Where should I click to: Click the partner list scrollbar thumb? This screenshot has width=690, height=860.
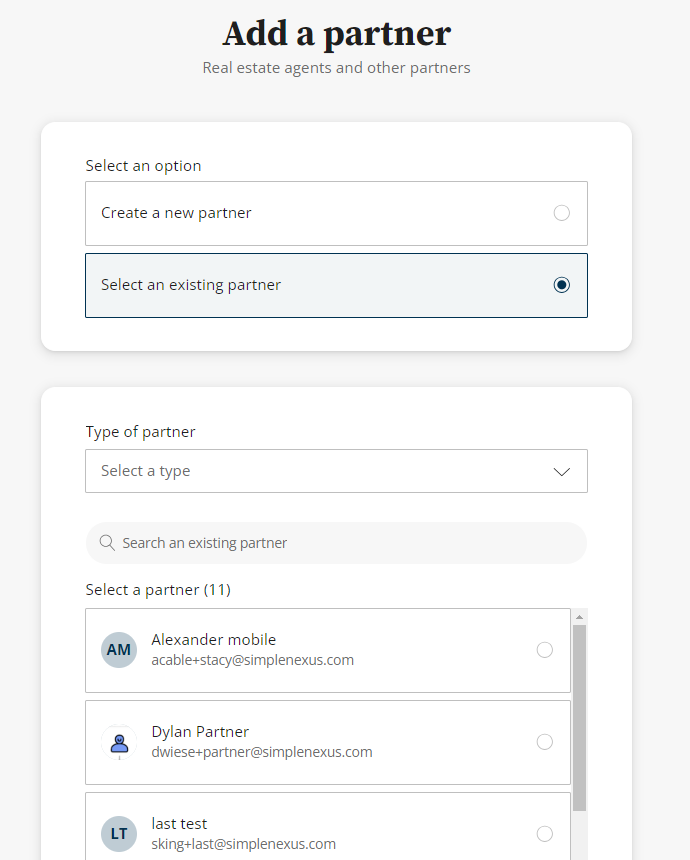click(579, 715)
